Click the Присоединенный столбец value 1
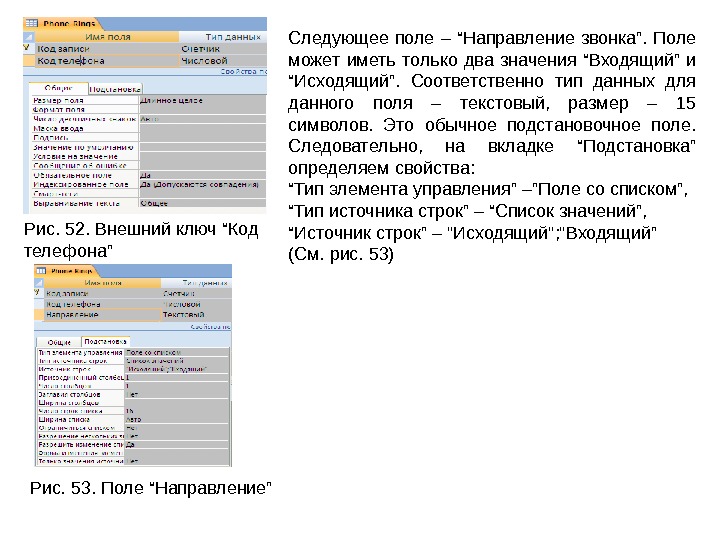This screenshot has height=540, width=720. pos(177,377)
